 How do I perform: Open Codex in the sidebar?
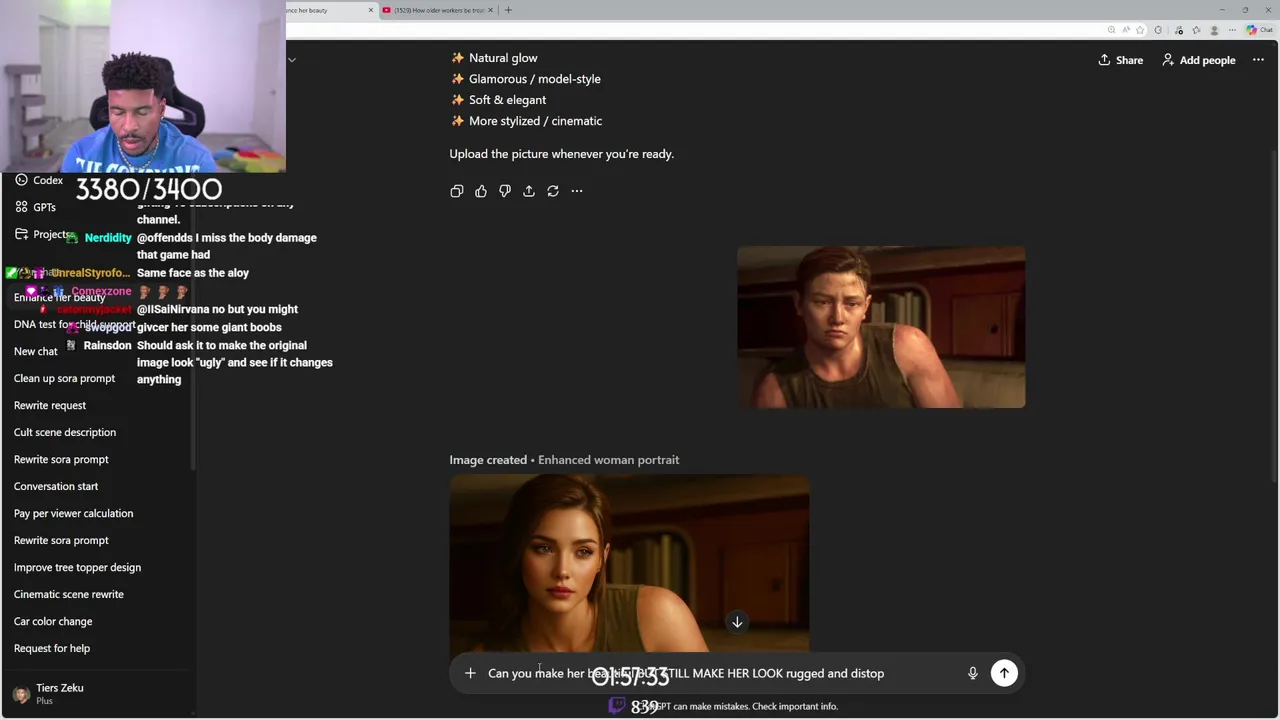(40, 180)
